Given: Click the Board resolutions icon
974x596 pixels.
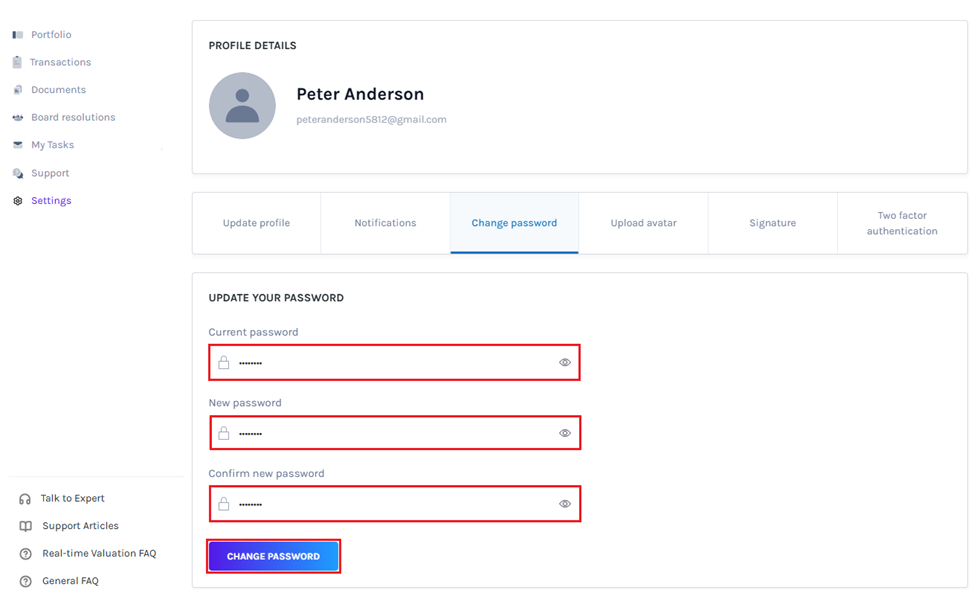Looking at the screenshot, I should 16,117.
